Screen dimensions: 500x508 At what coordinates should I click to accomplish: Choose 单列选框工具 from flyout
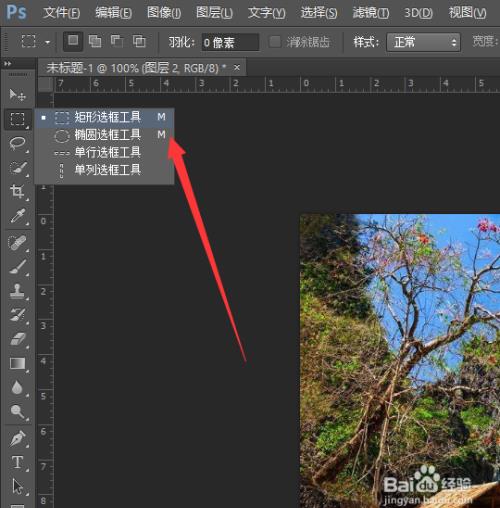104,170
